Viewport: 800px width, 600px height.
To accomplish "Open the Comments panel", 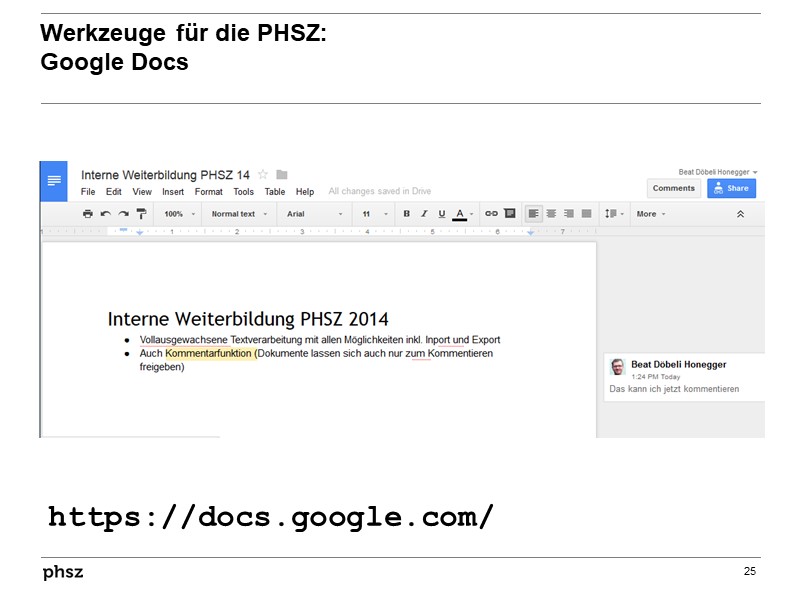I will (x=673, y=188).
